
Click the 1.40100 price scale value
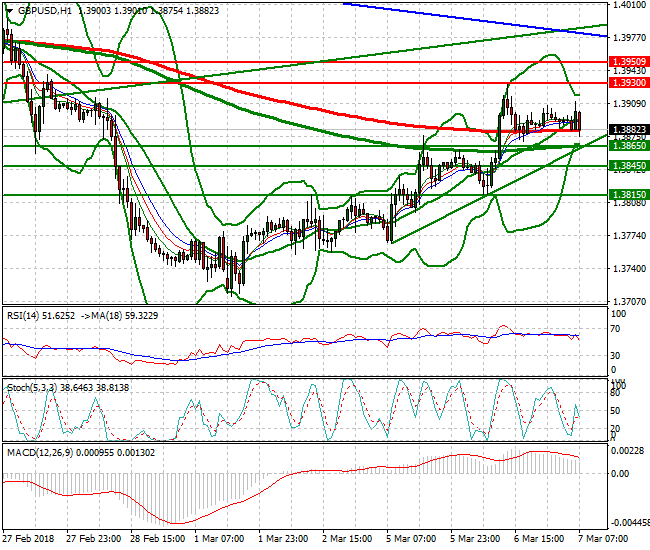(x=629, y=5)
